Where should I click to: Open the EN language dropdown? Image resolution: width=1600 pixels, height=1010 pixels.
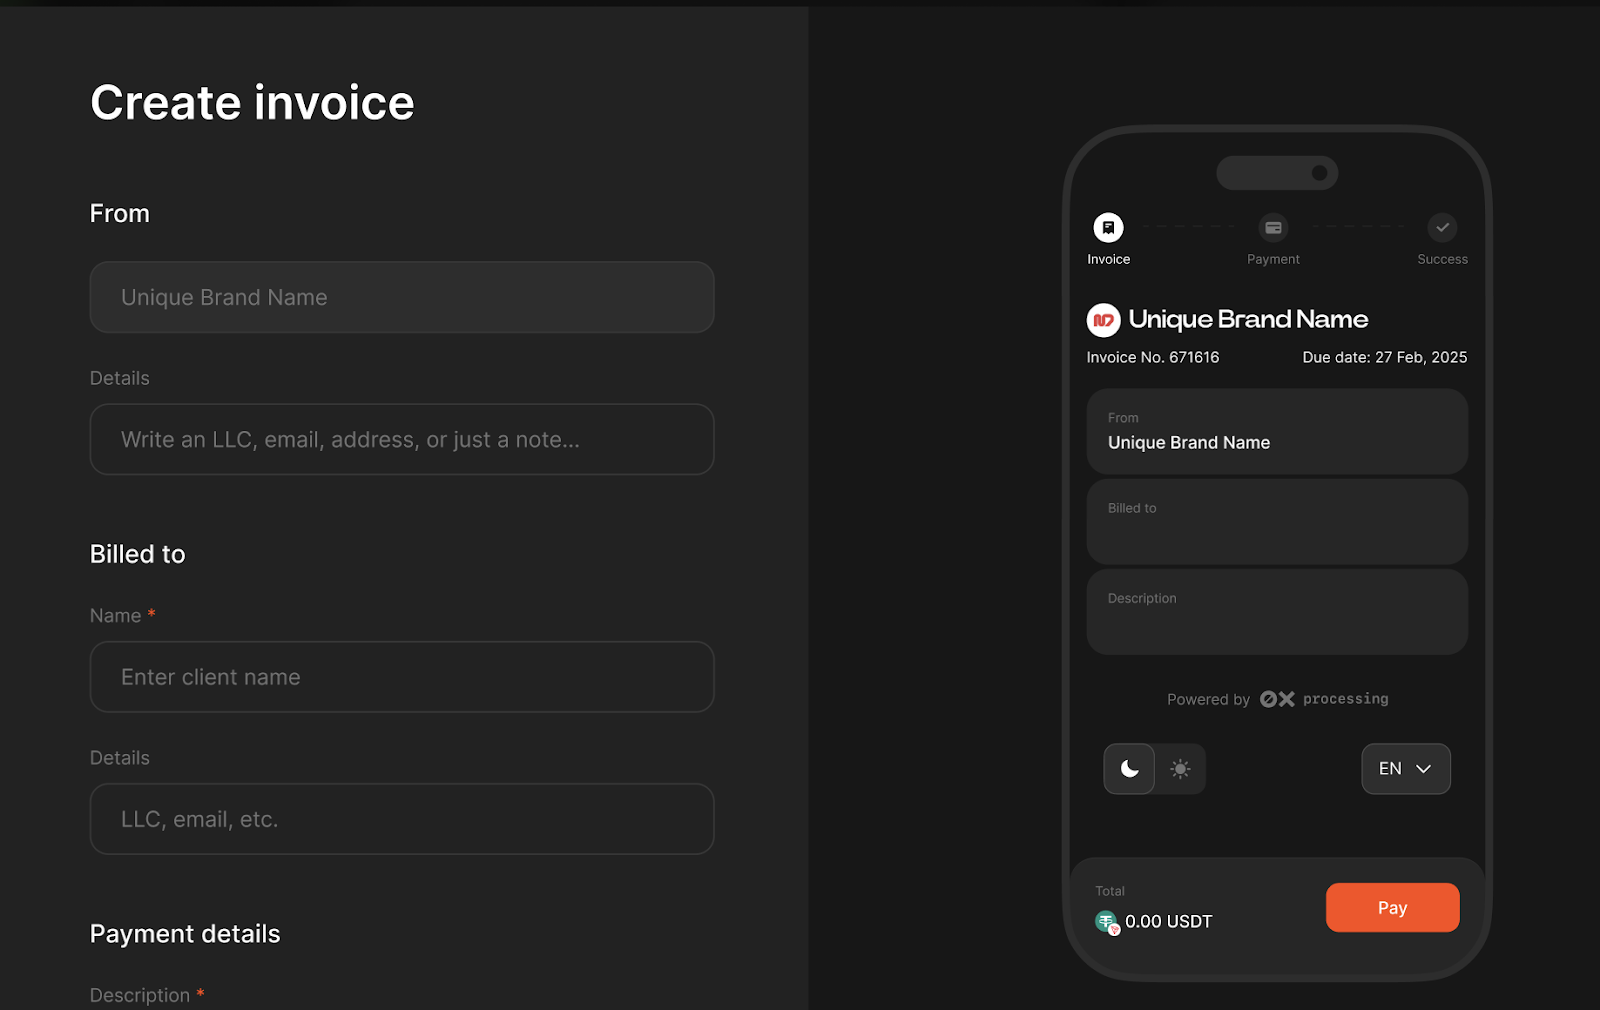[1405, 769]
